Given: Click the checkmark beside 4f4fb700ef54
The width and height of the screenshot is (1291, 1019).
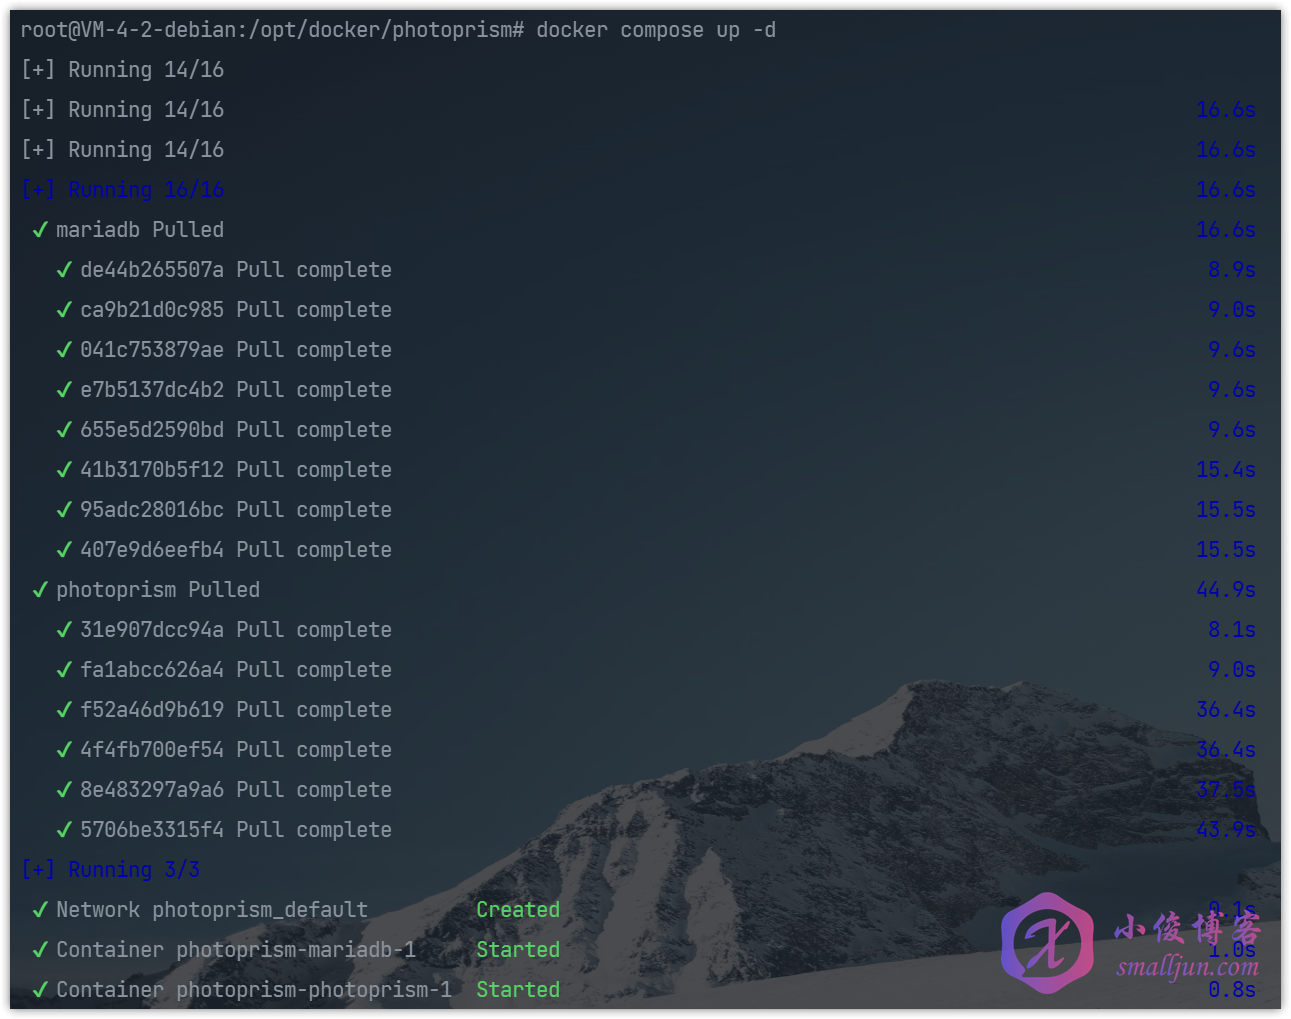Looking at the screenshot, I should (x=64, y=750).
